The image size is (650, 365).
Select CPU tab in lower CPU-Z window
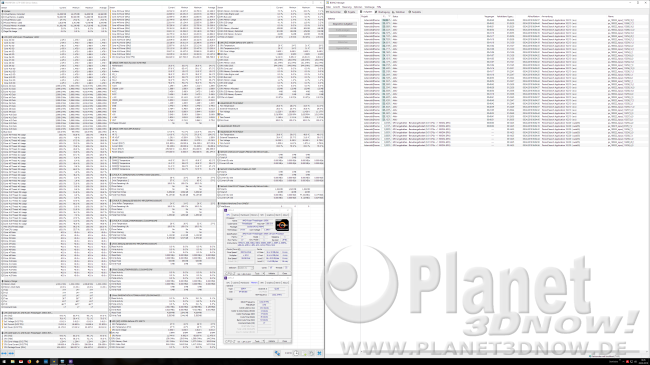tap(228, 282)
